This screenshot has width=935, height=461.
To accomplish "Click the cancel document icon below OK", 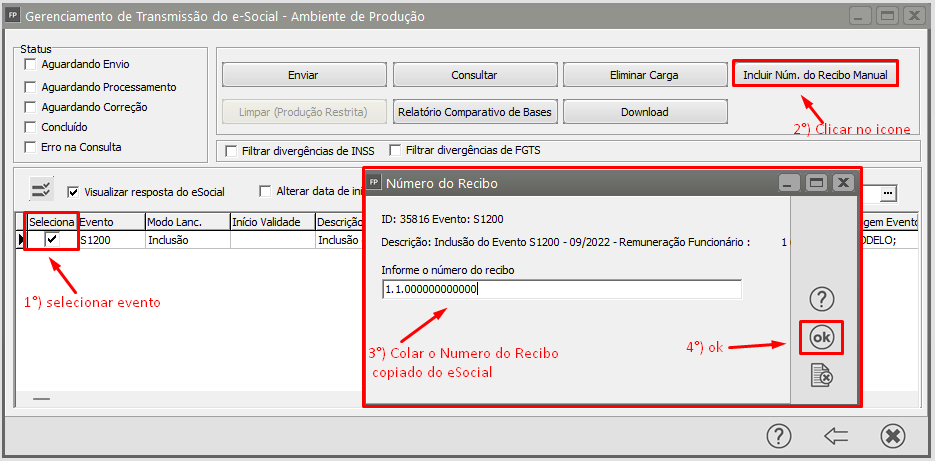I will pos(821,375).
